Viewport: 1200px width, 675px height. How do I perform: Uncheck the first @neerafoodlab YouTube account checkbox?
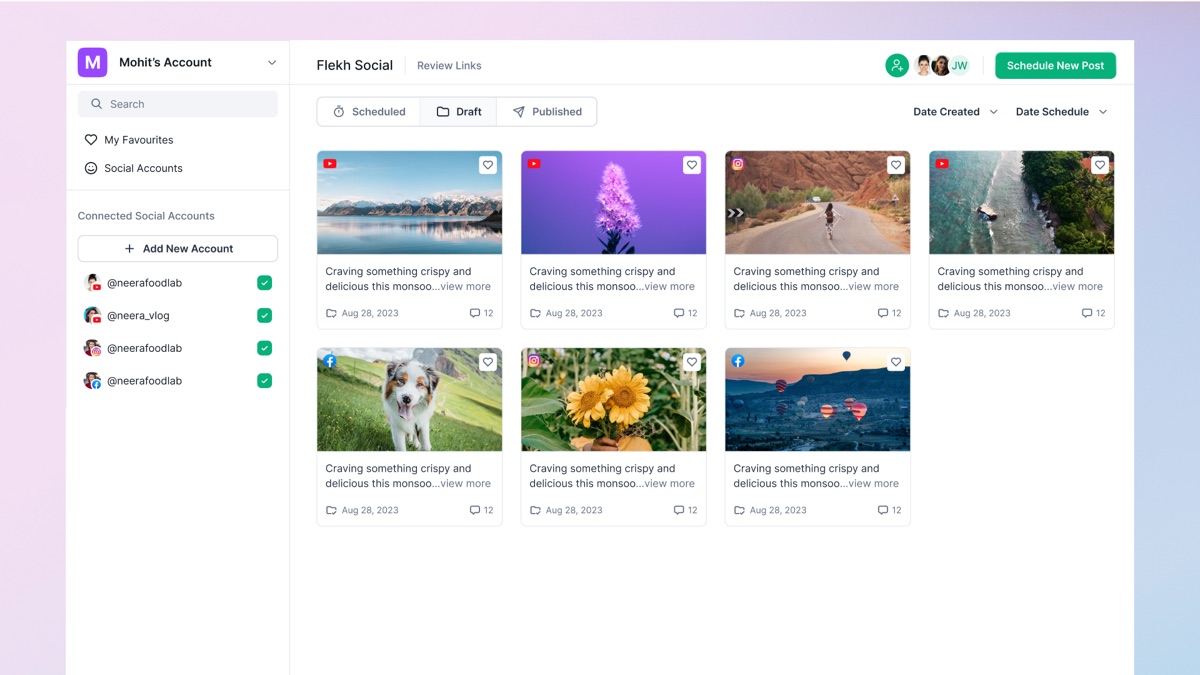264,283
